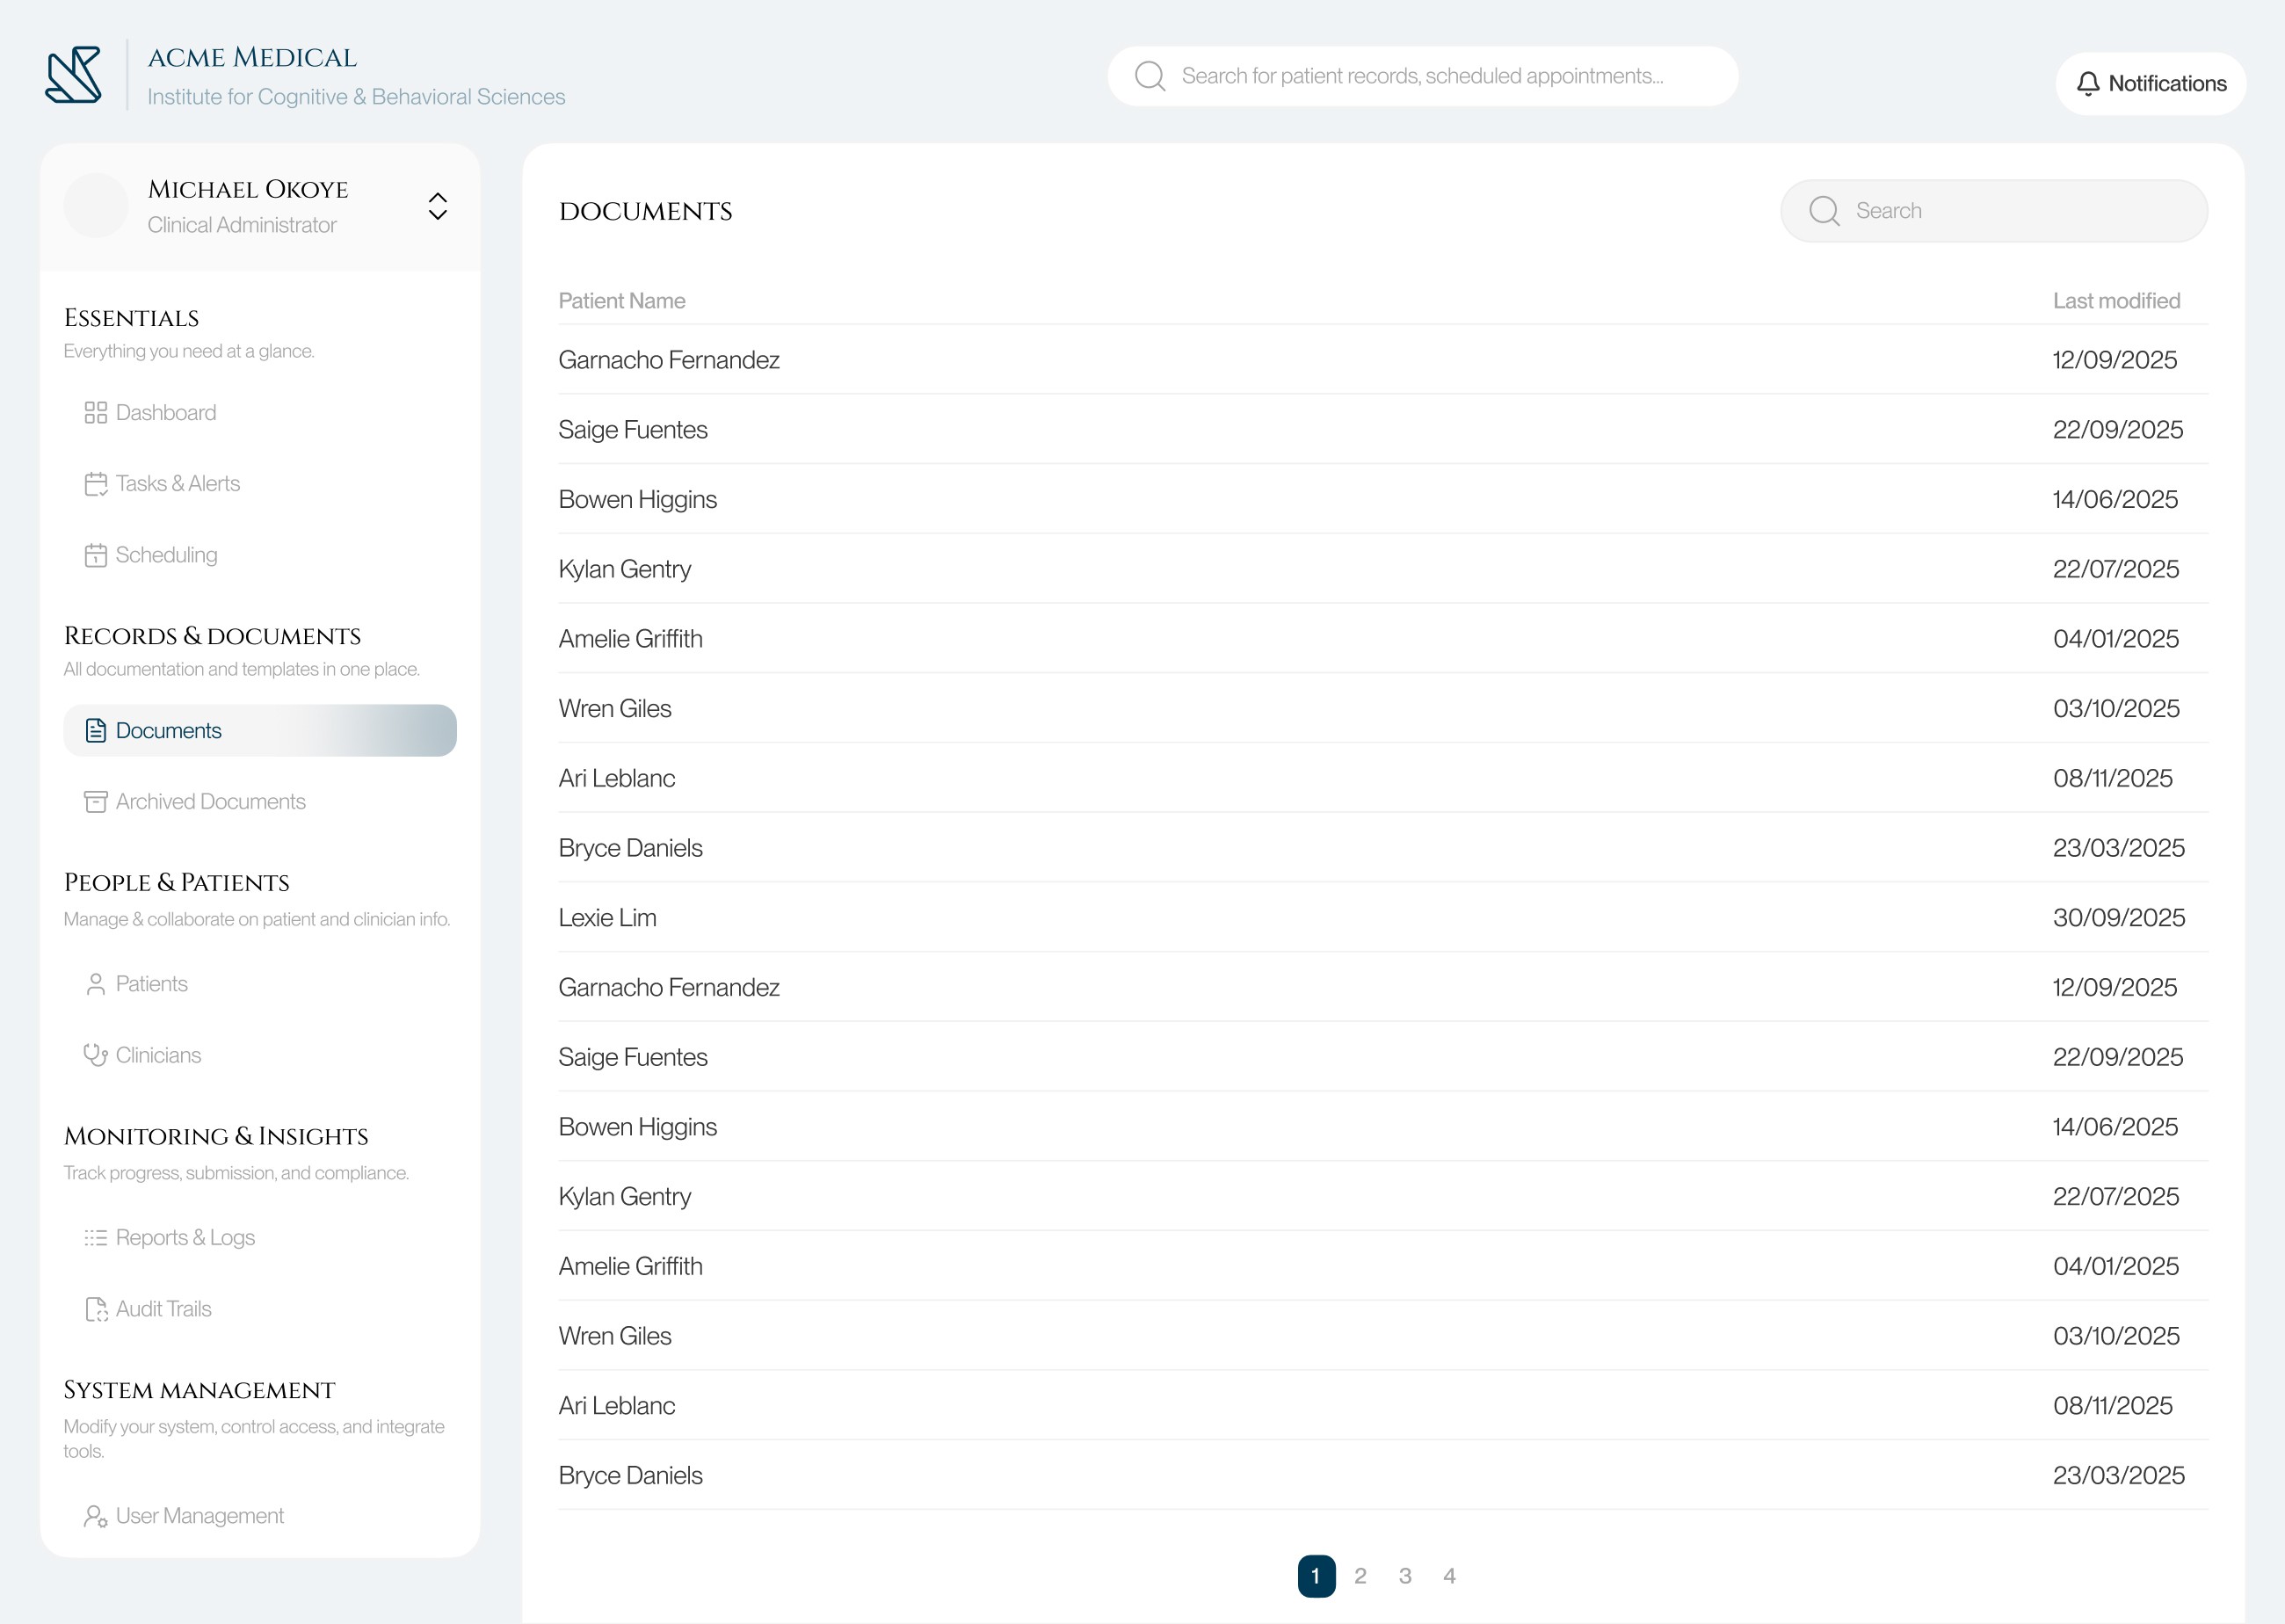Viewport: 2285px width, 1624px height.
Task: Expand the Michael Okoye account switcher chevrons
Action: coord(437,206)
